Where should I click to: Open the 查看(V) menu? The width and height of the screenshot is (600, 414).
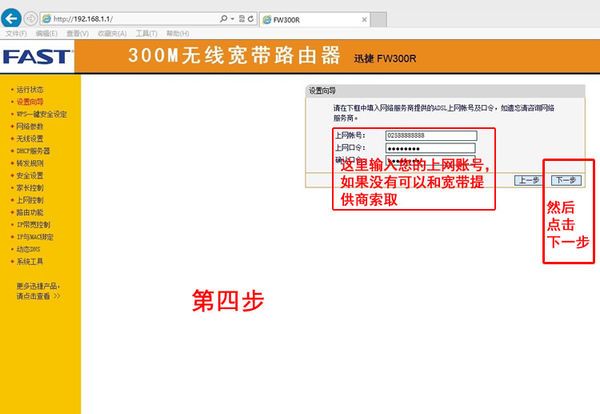[78, 34]
